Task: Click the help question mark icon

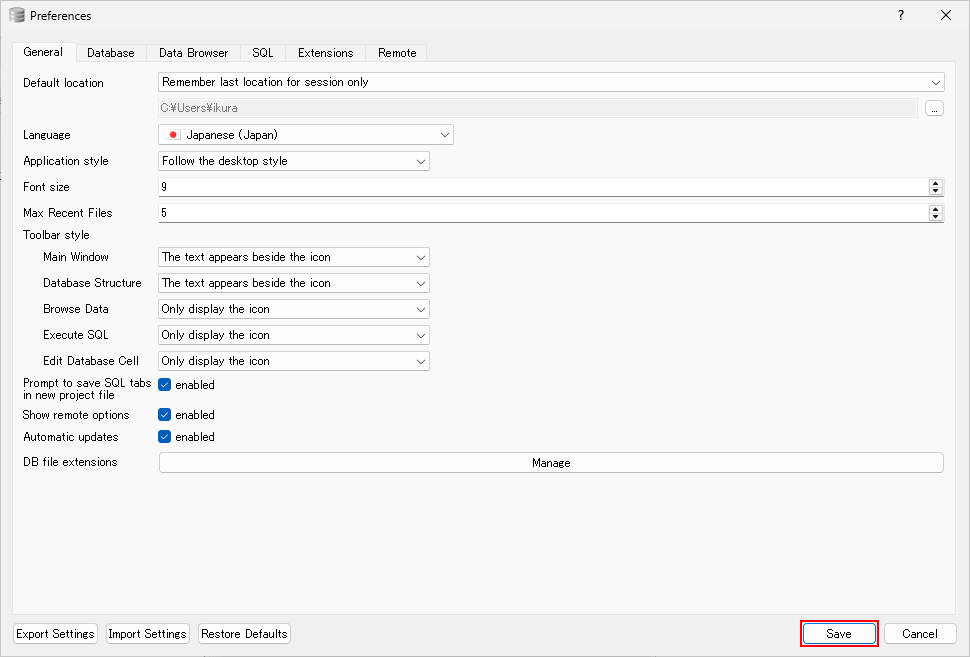Action: (900, 15)
